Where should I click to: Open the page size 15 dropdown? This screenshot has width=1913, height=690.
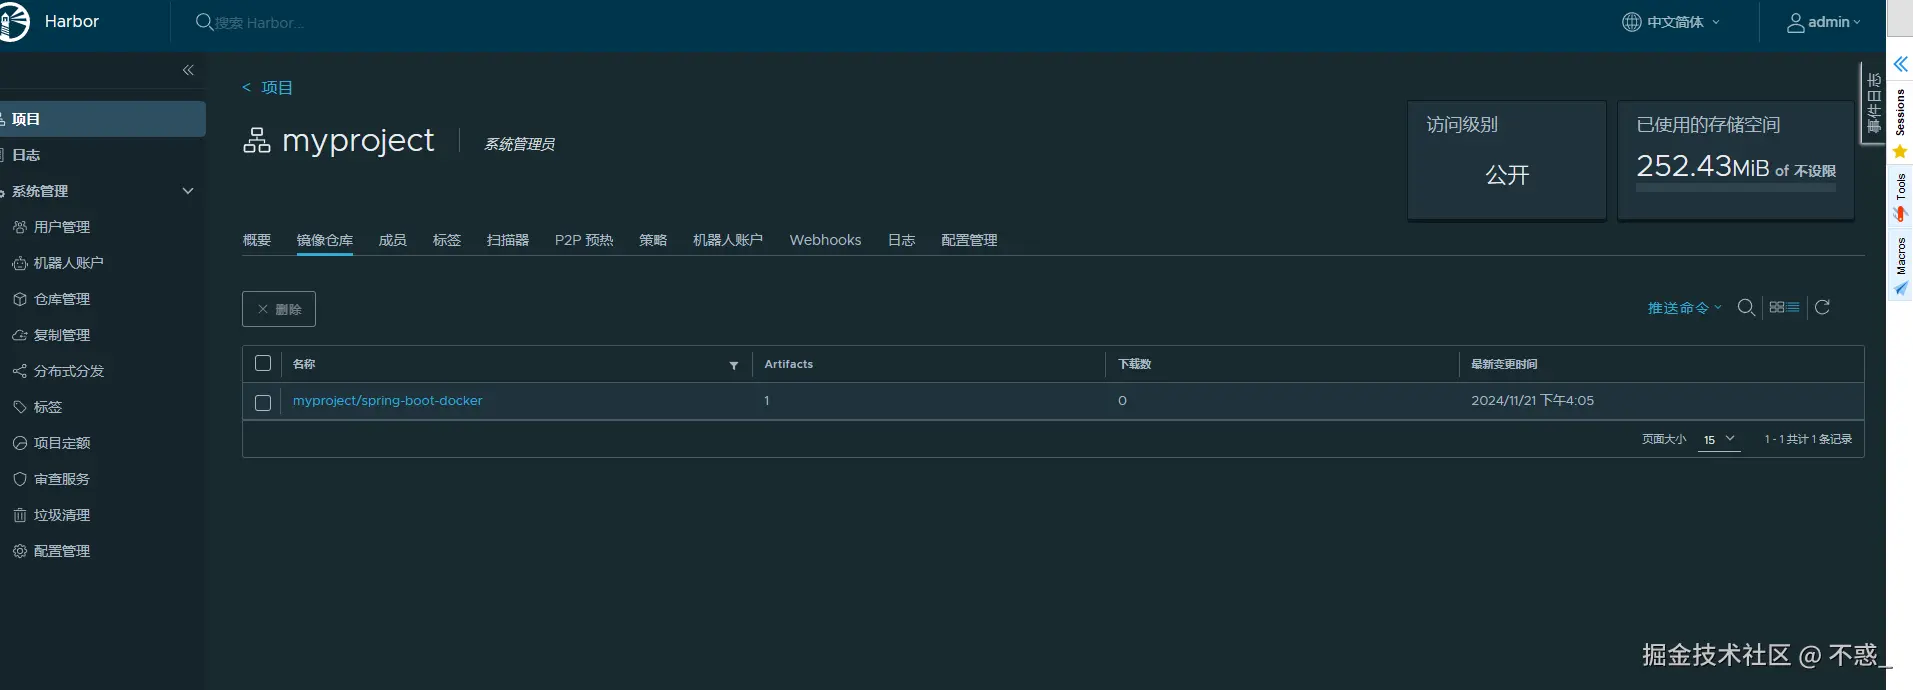[1719, 439]
